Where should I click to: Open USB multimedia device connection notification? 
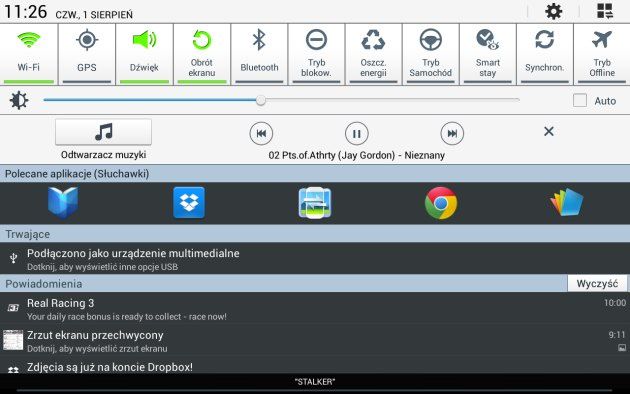pyautogui.click(x=315, y=259)
